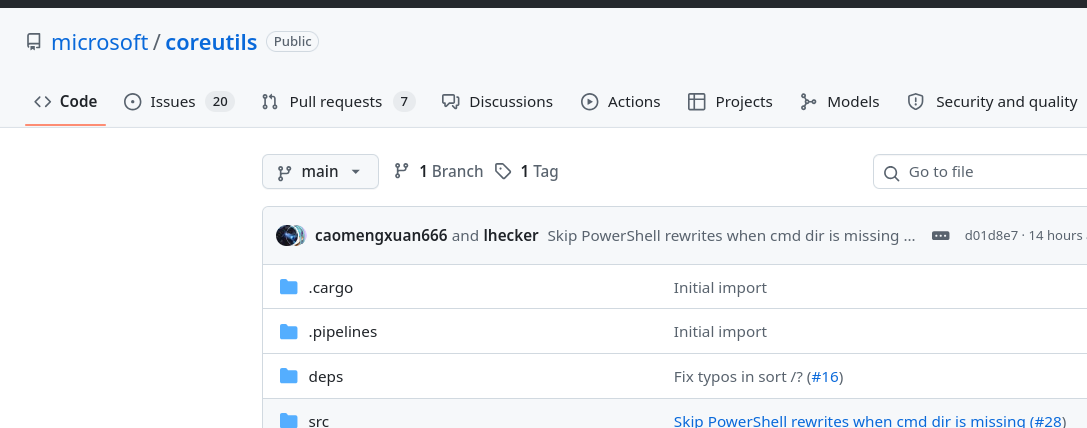Click the deps folder icon

288,377
